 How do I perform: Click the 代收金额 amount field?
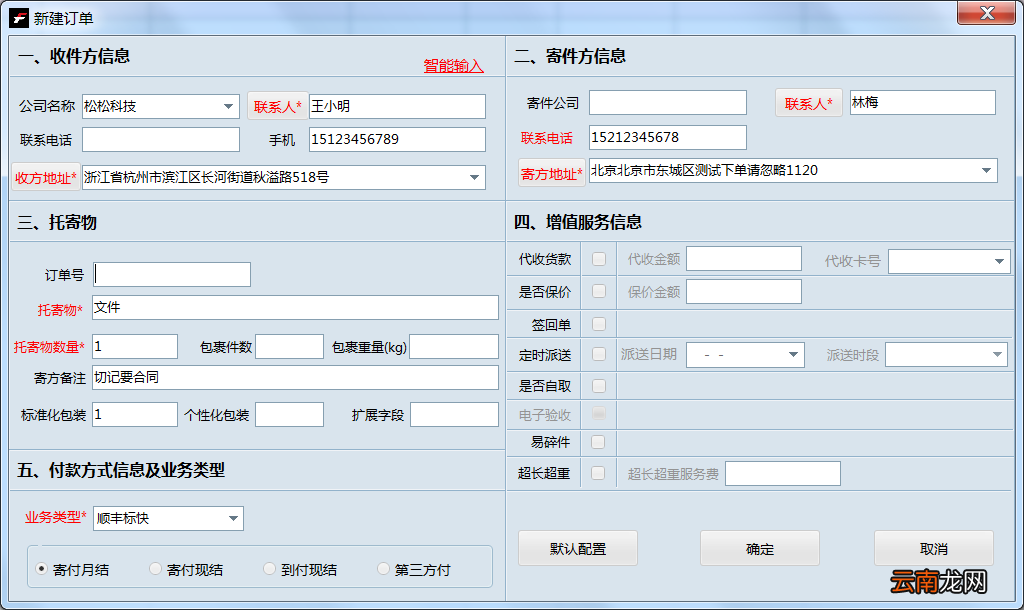pos(744,259)
